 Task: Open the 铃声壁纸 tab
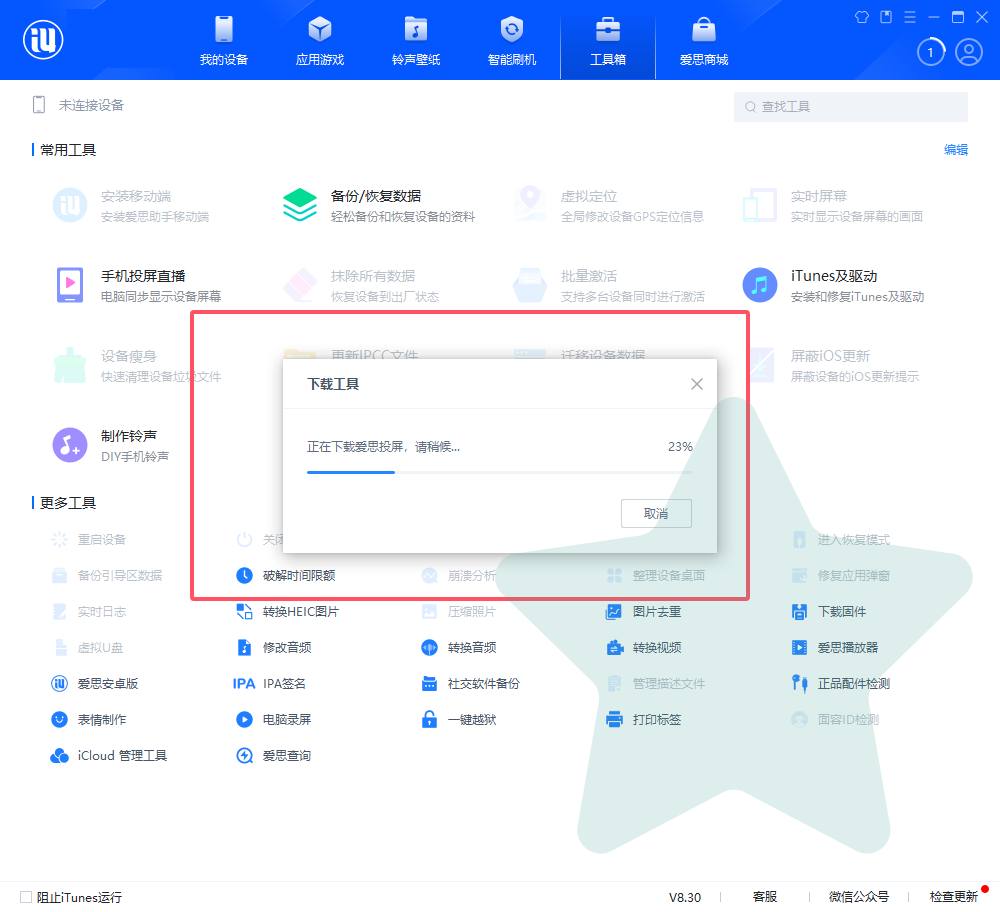point(416,41)
